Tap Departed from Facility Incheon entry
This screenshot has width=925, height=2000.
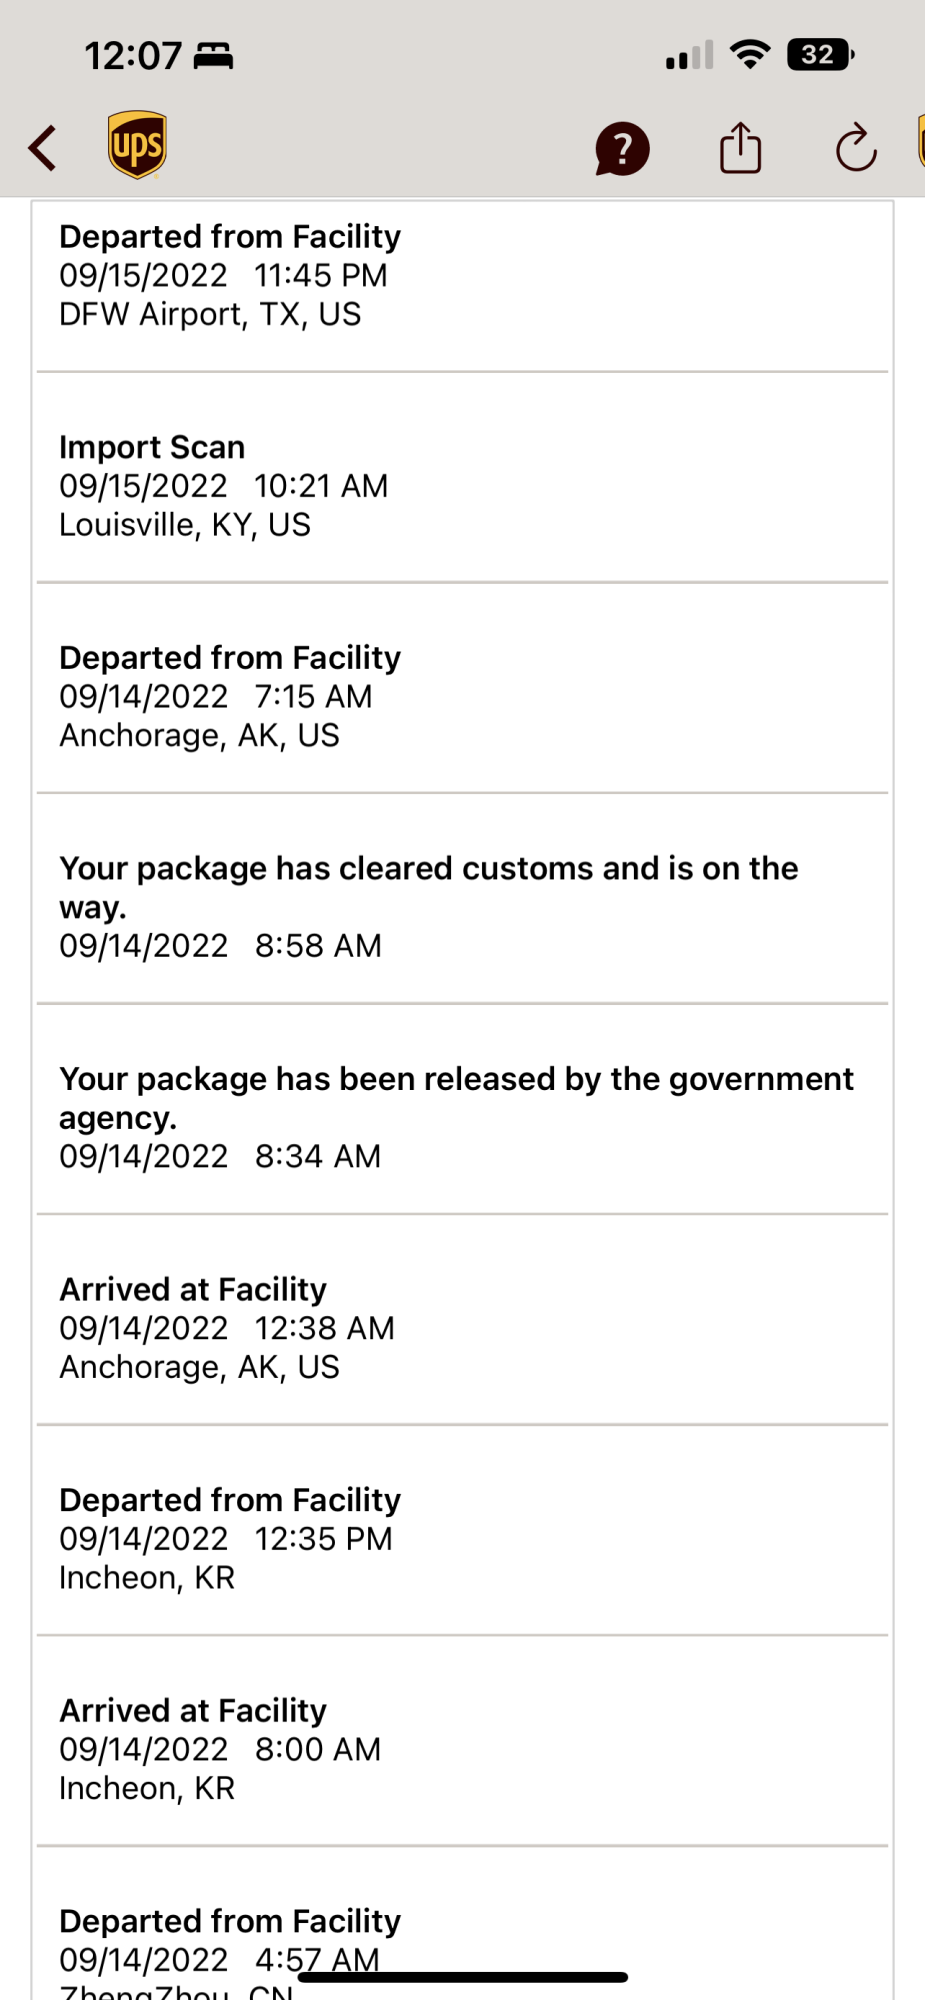[462, 1539]
